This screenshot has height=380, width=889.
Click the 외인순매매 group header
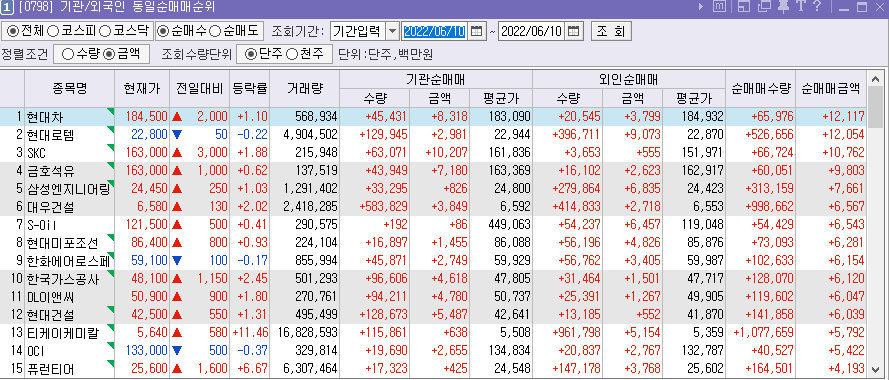629,79
